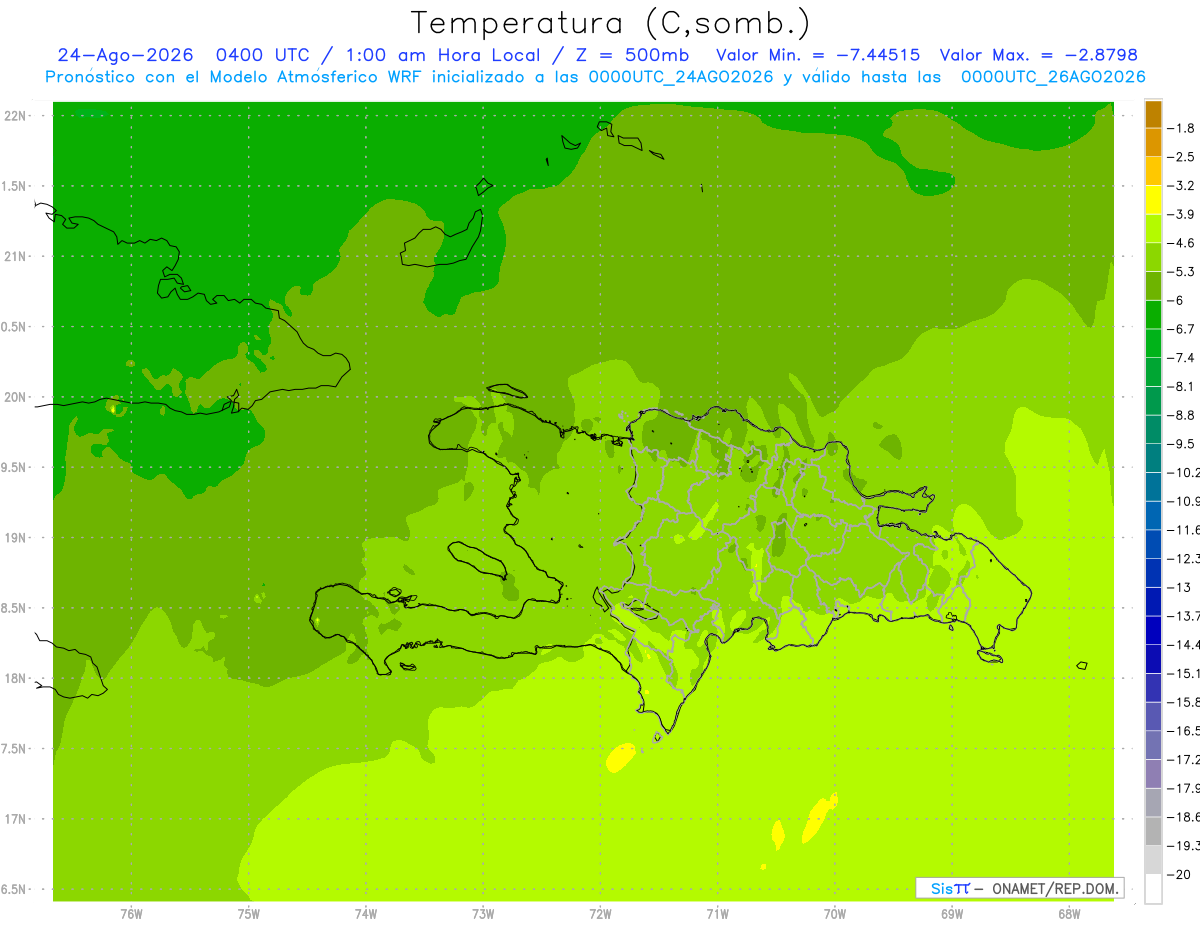Click the "-19.3" legend value

click(x=1183, y=846)
